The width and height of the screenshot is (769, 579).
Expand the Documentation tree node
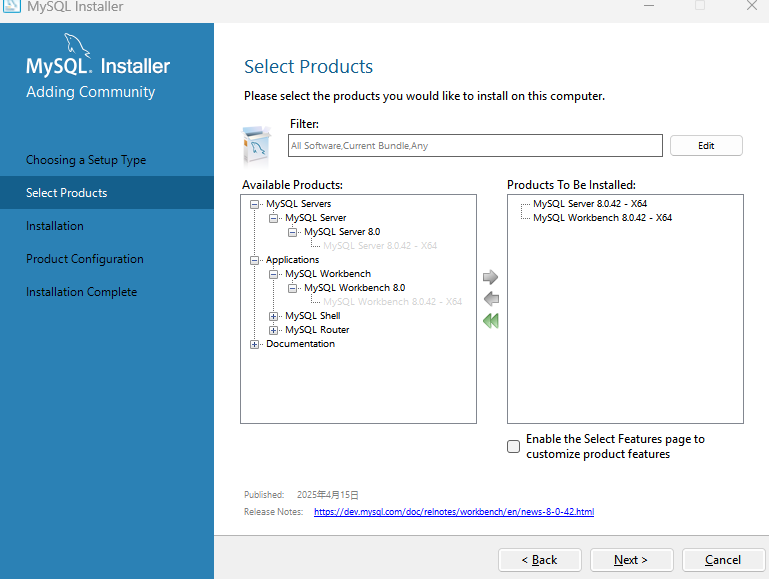pyautogui.click(x=254, y=344)
